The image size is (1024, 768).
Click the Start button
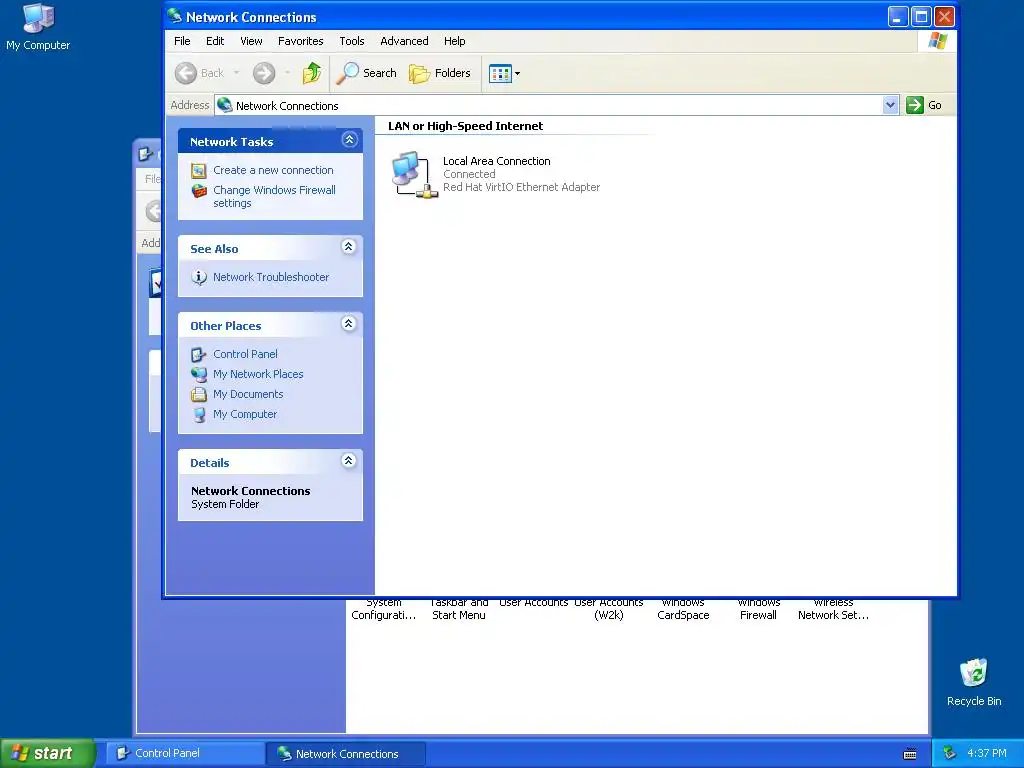pos(47,753)
